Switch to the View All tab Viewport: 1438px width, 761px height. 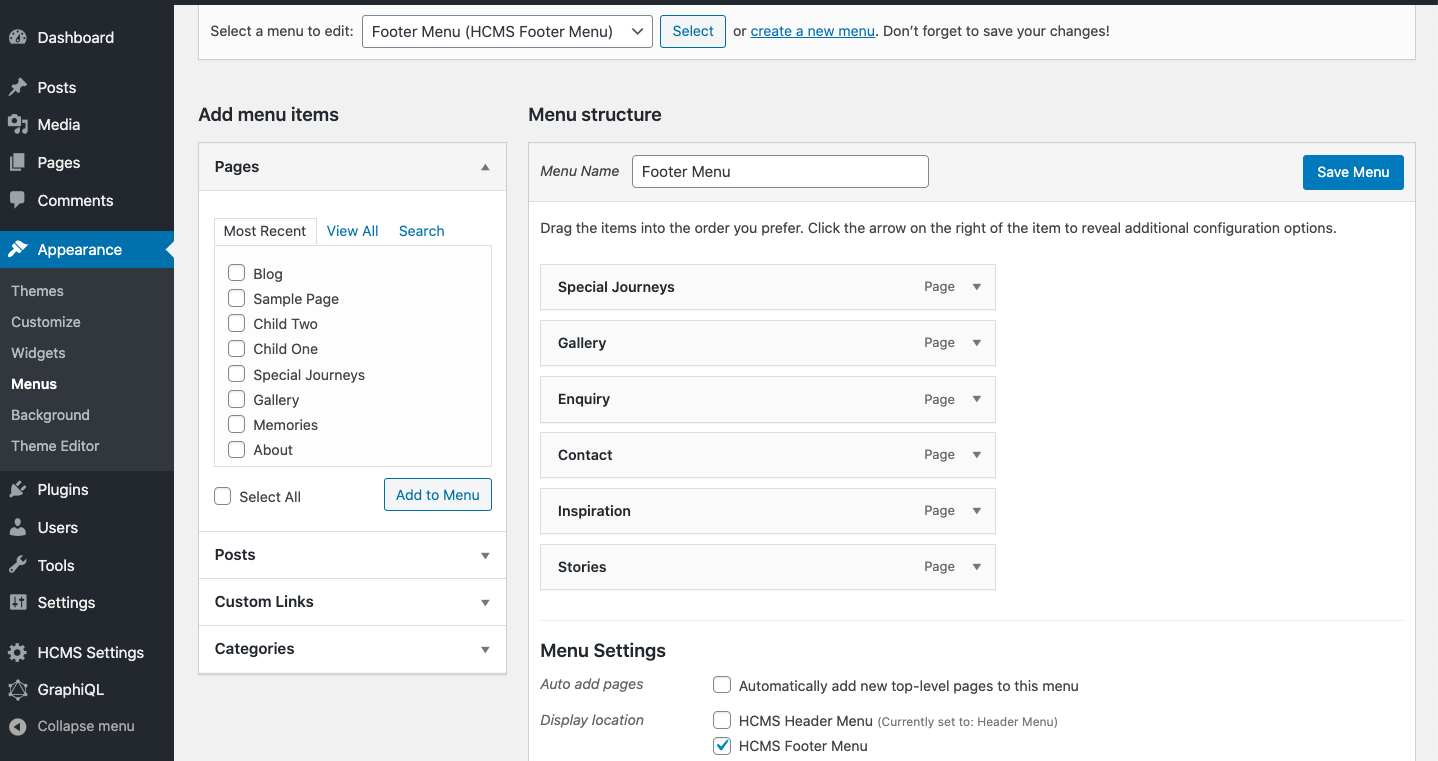point(352,231)
